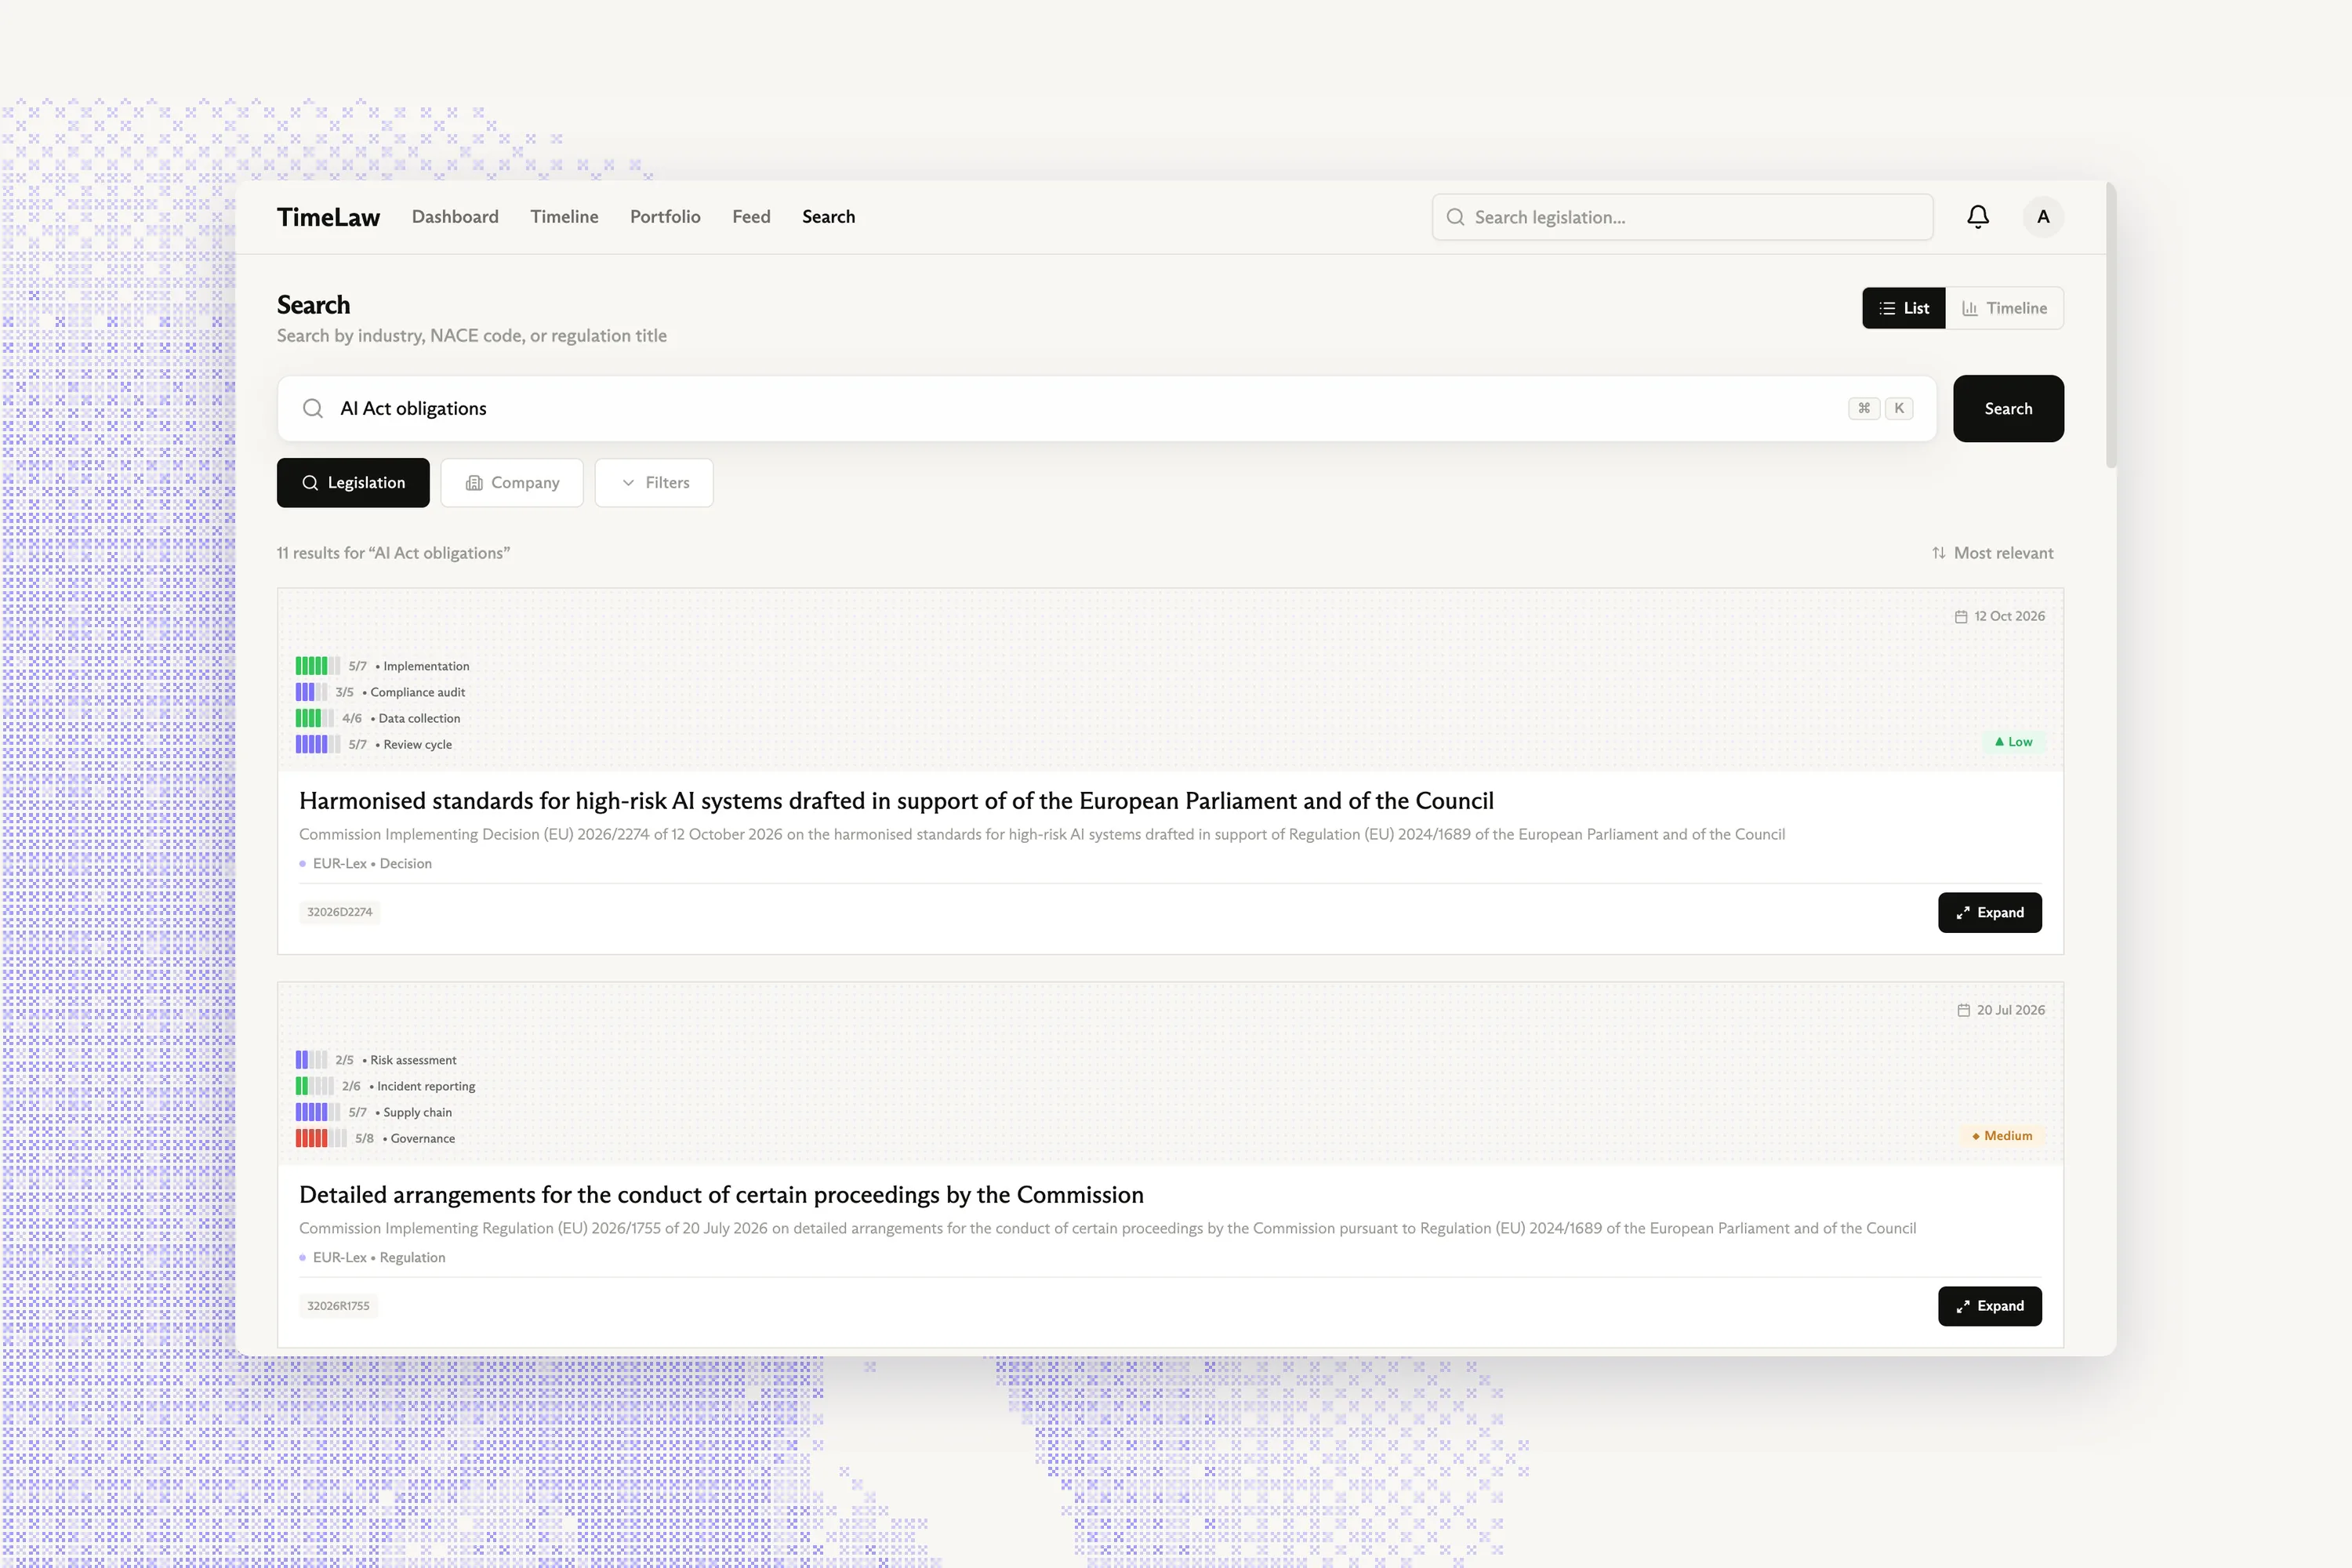Focus the Search legislation input
The width and height of the screenshot is (2352, 1568).
[x=1682, y=217]
